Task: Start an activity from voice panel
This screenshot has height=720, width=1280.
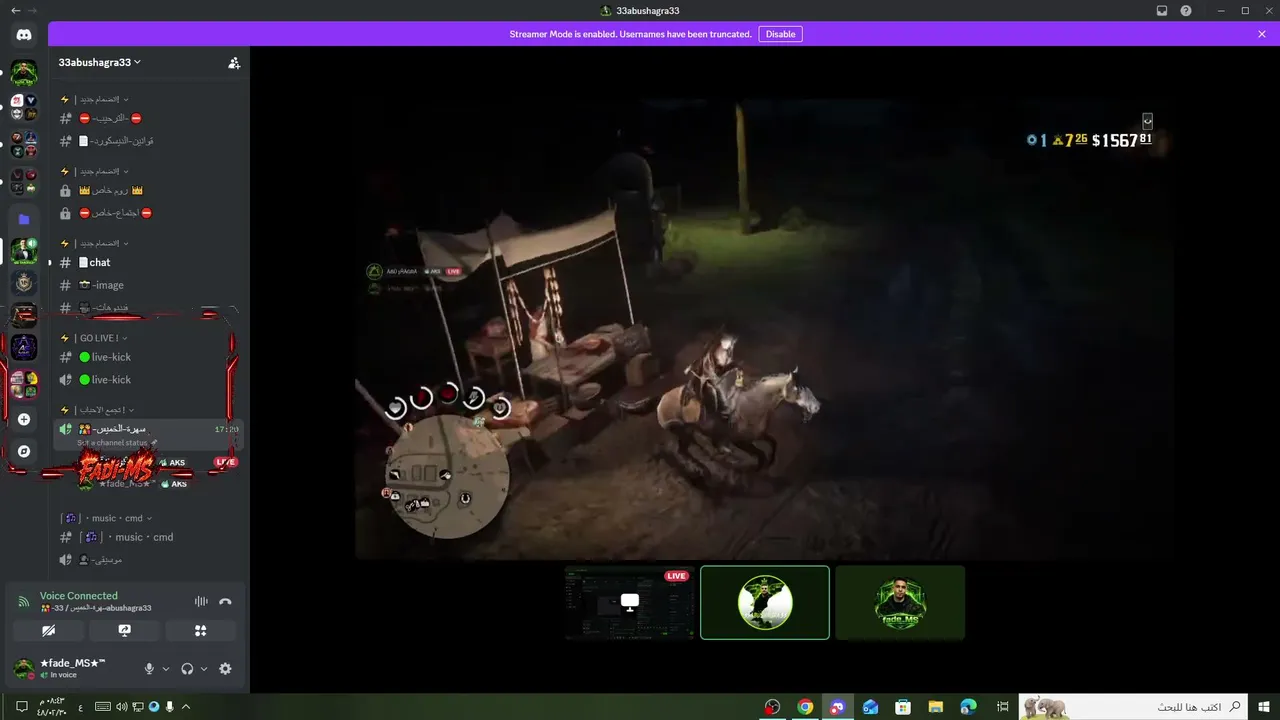Action: coord(201,631)
